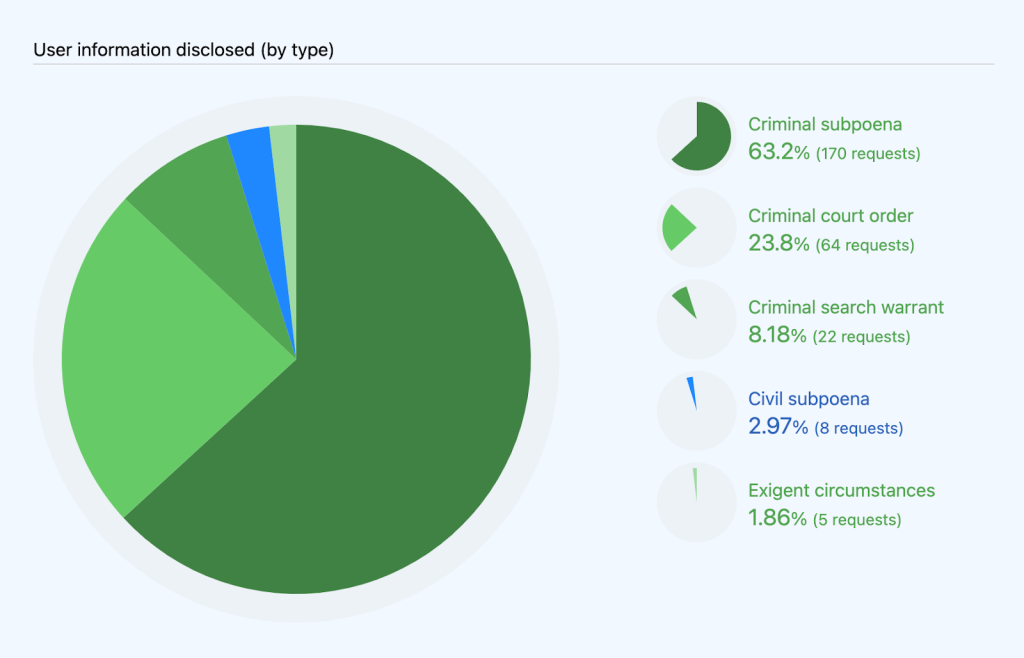The height and width of the screenshot is (658, 1024).
Task: Click the Criminal court order legend label
Action: 830,216
